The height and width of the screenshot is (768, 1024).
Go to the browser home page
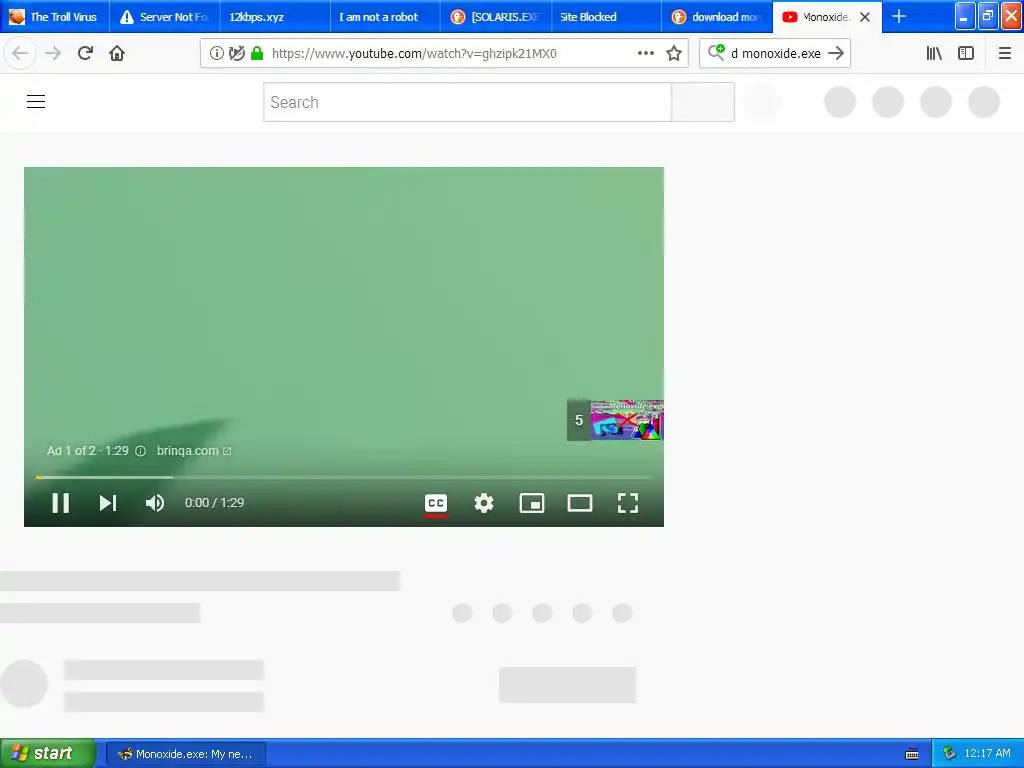click(x=117, y=53)
